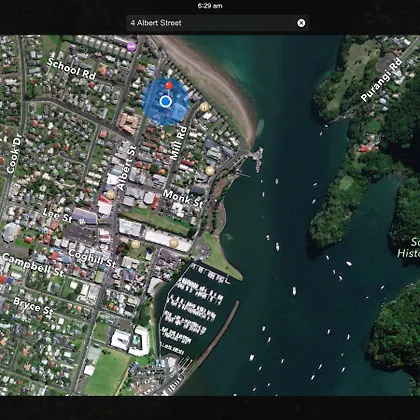Open the restaurant marker beside the beach
The image size is (420, 420).
(x=204, y=107)
